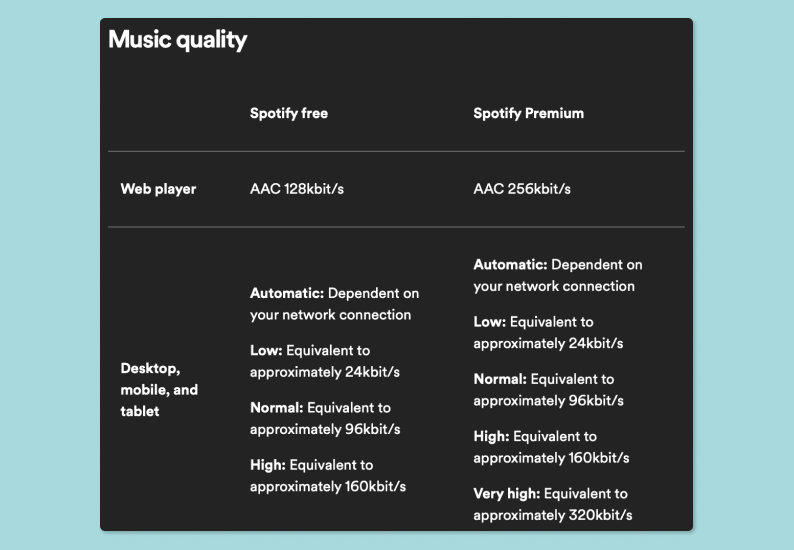Click 96kbit/s text in Spotify free column
The width and height of the screenshot is (794, 550).
tap(370, 429)
